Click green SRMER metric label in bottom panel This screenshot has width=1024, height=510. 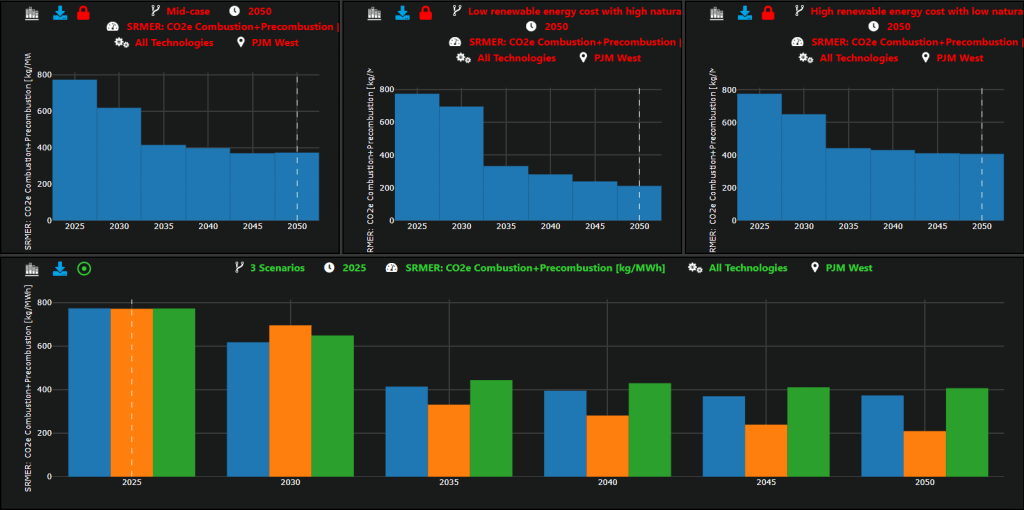click(526, 268)
